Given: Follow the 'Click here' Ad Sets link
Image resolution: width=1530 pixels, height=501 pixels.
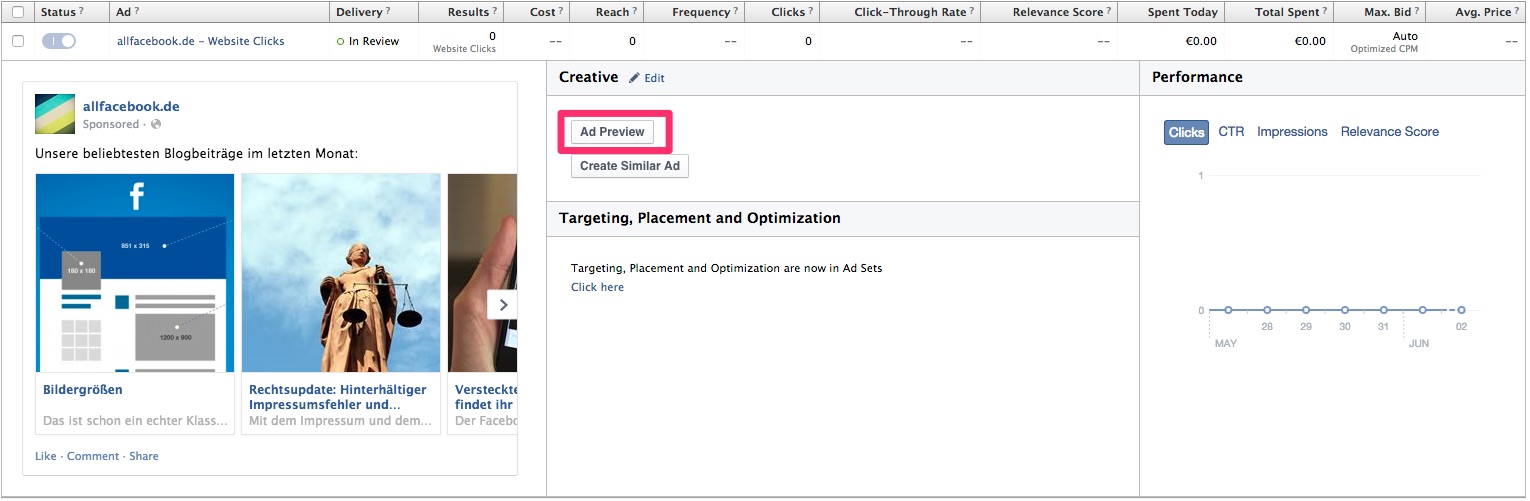Looking at the screenshot, I should 597,287.
